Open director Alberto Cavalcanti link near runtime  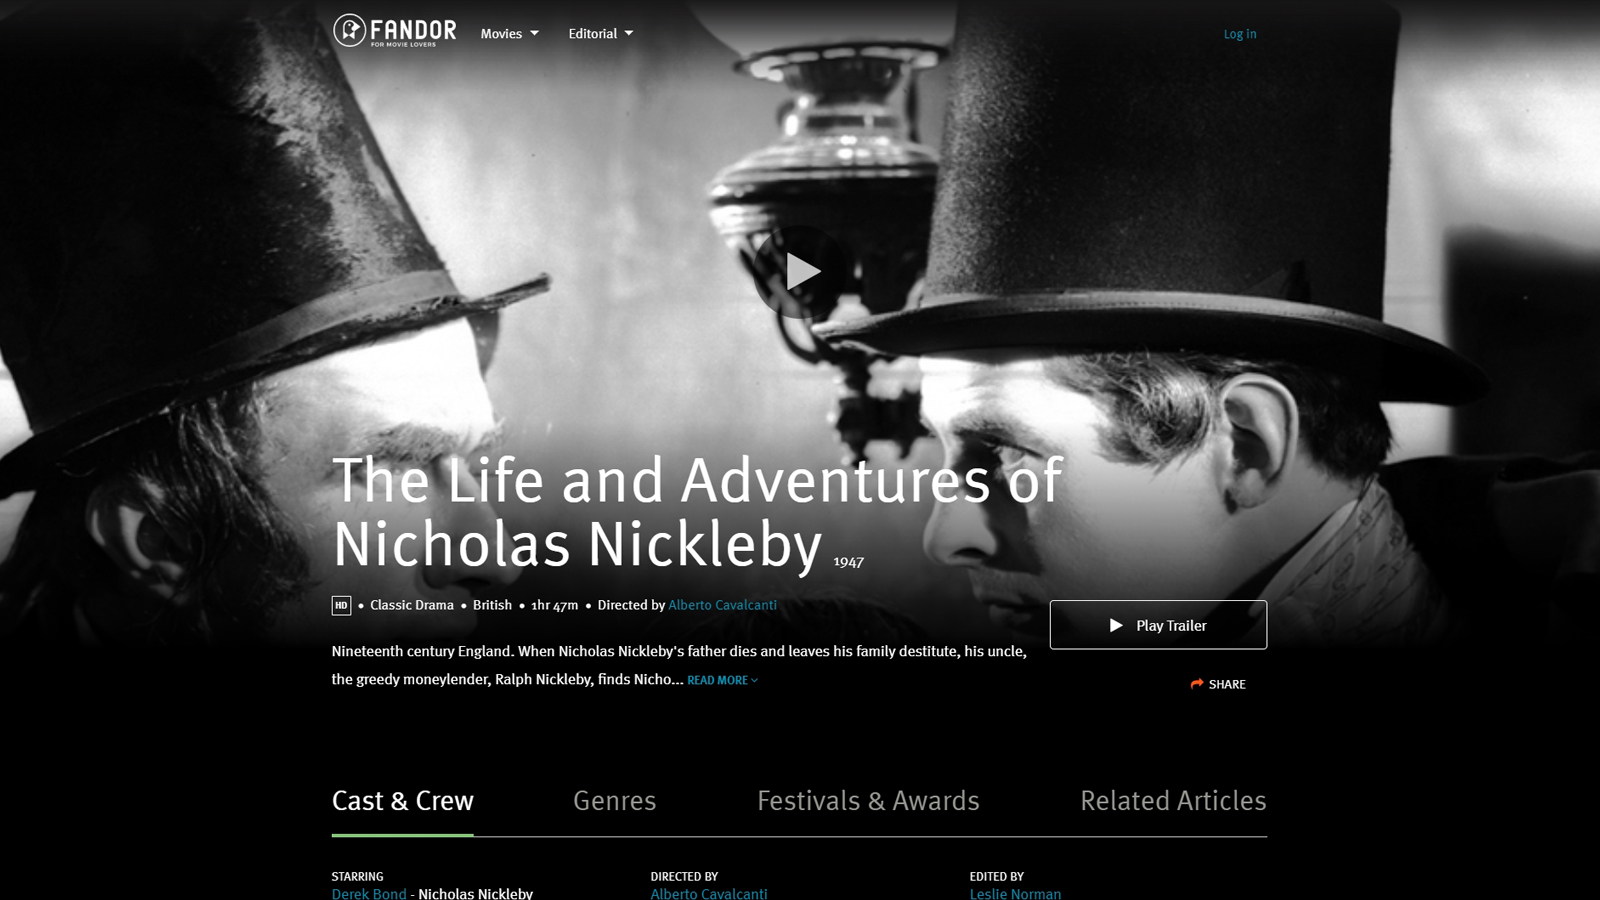coord(722,605)
